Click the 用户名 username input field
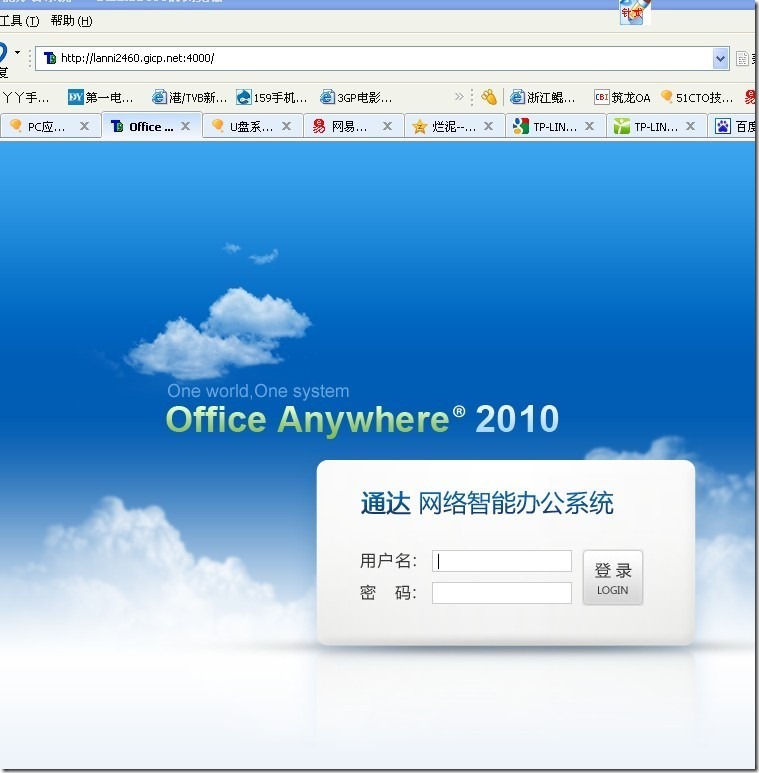Image resolution: width=759 pixels, height=773 pixels. 502,561
